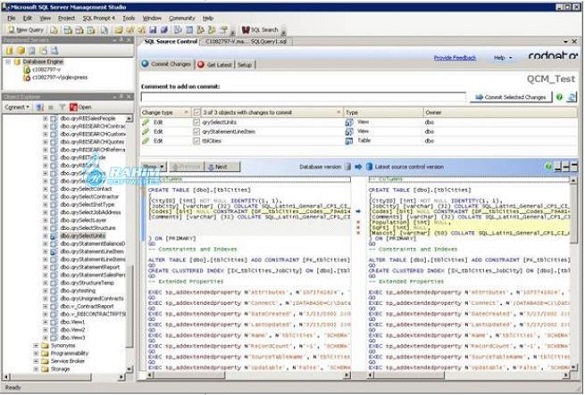Screen dimensions: 585x395
Task: Open the Connect dropdown in Object Explorer
Action: pos(17,107)
